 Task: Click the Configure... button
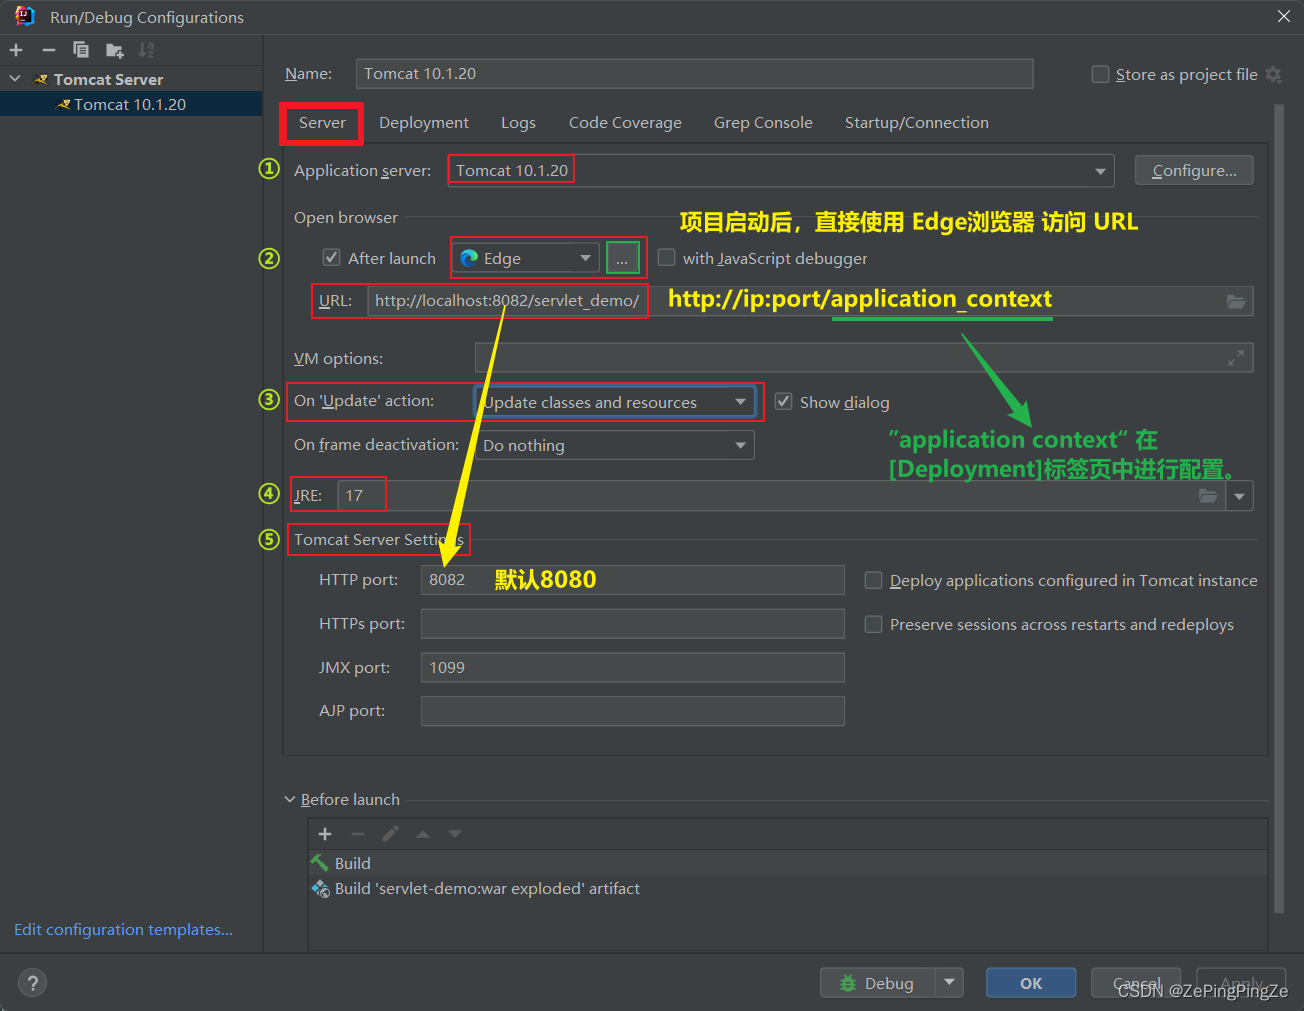tap(1194, 171)
